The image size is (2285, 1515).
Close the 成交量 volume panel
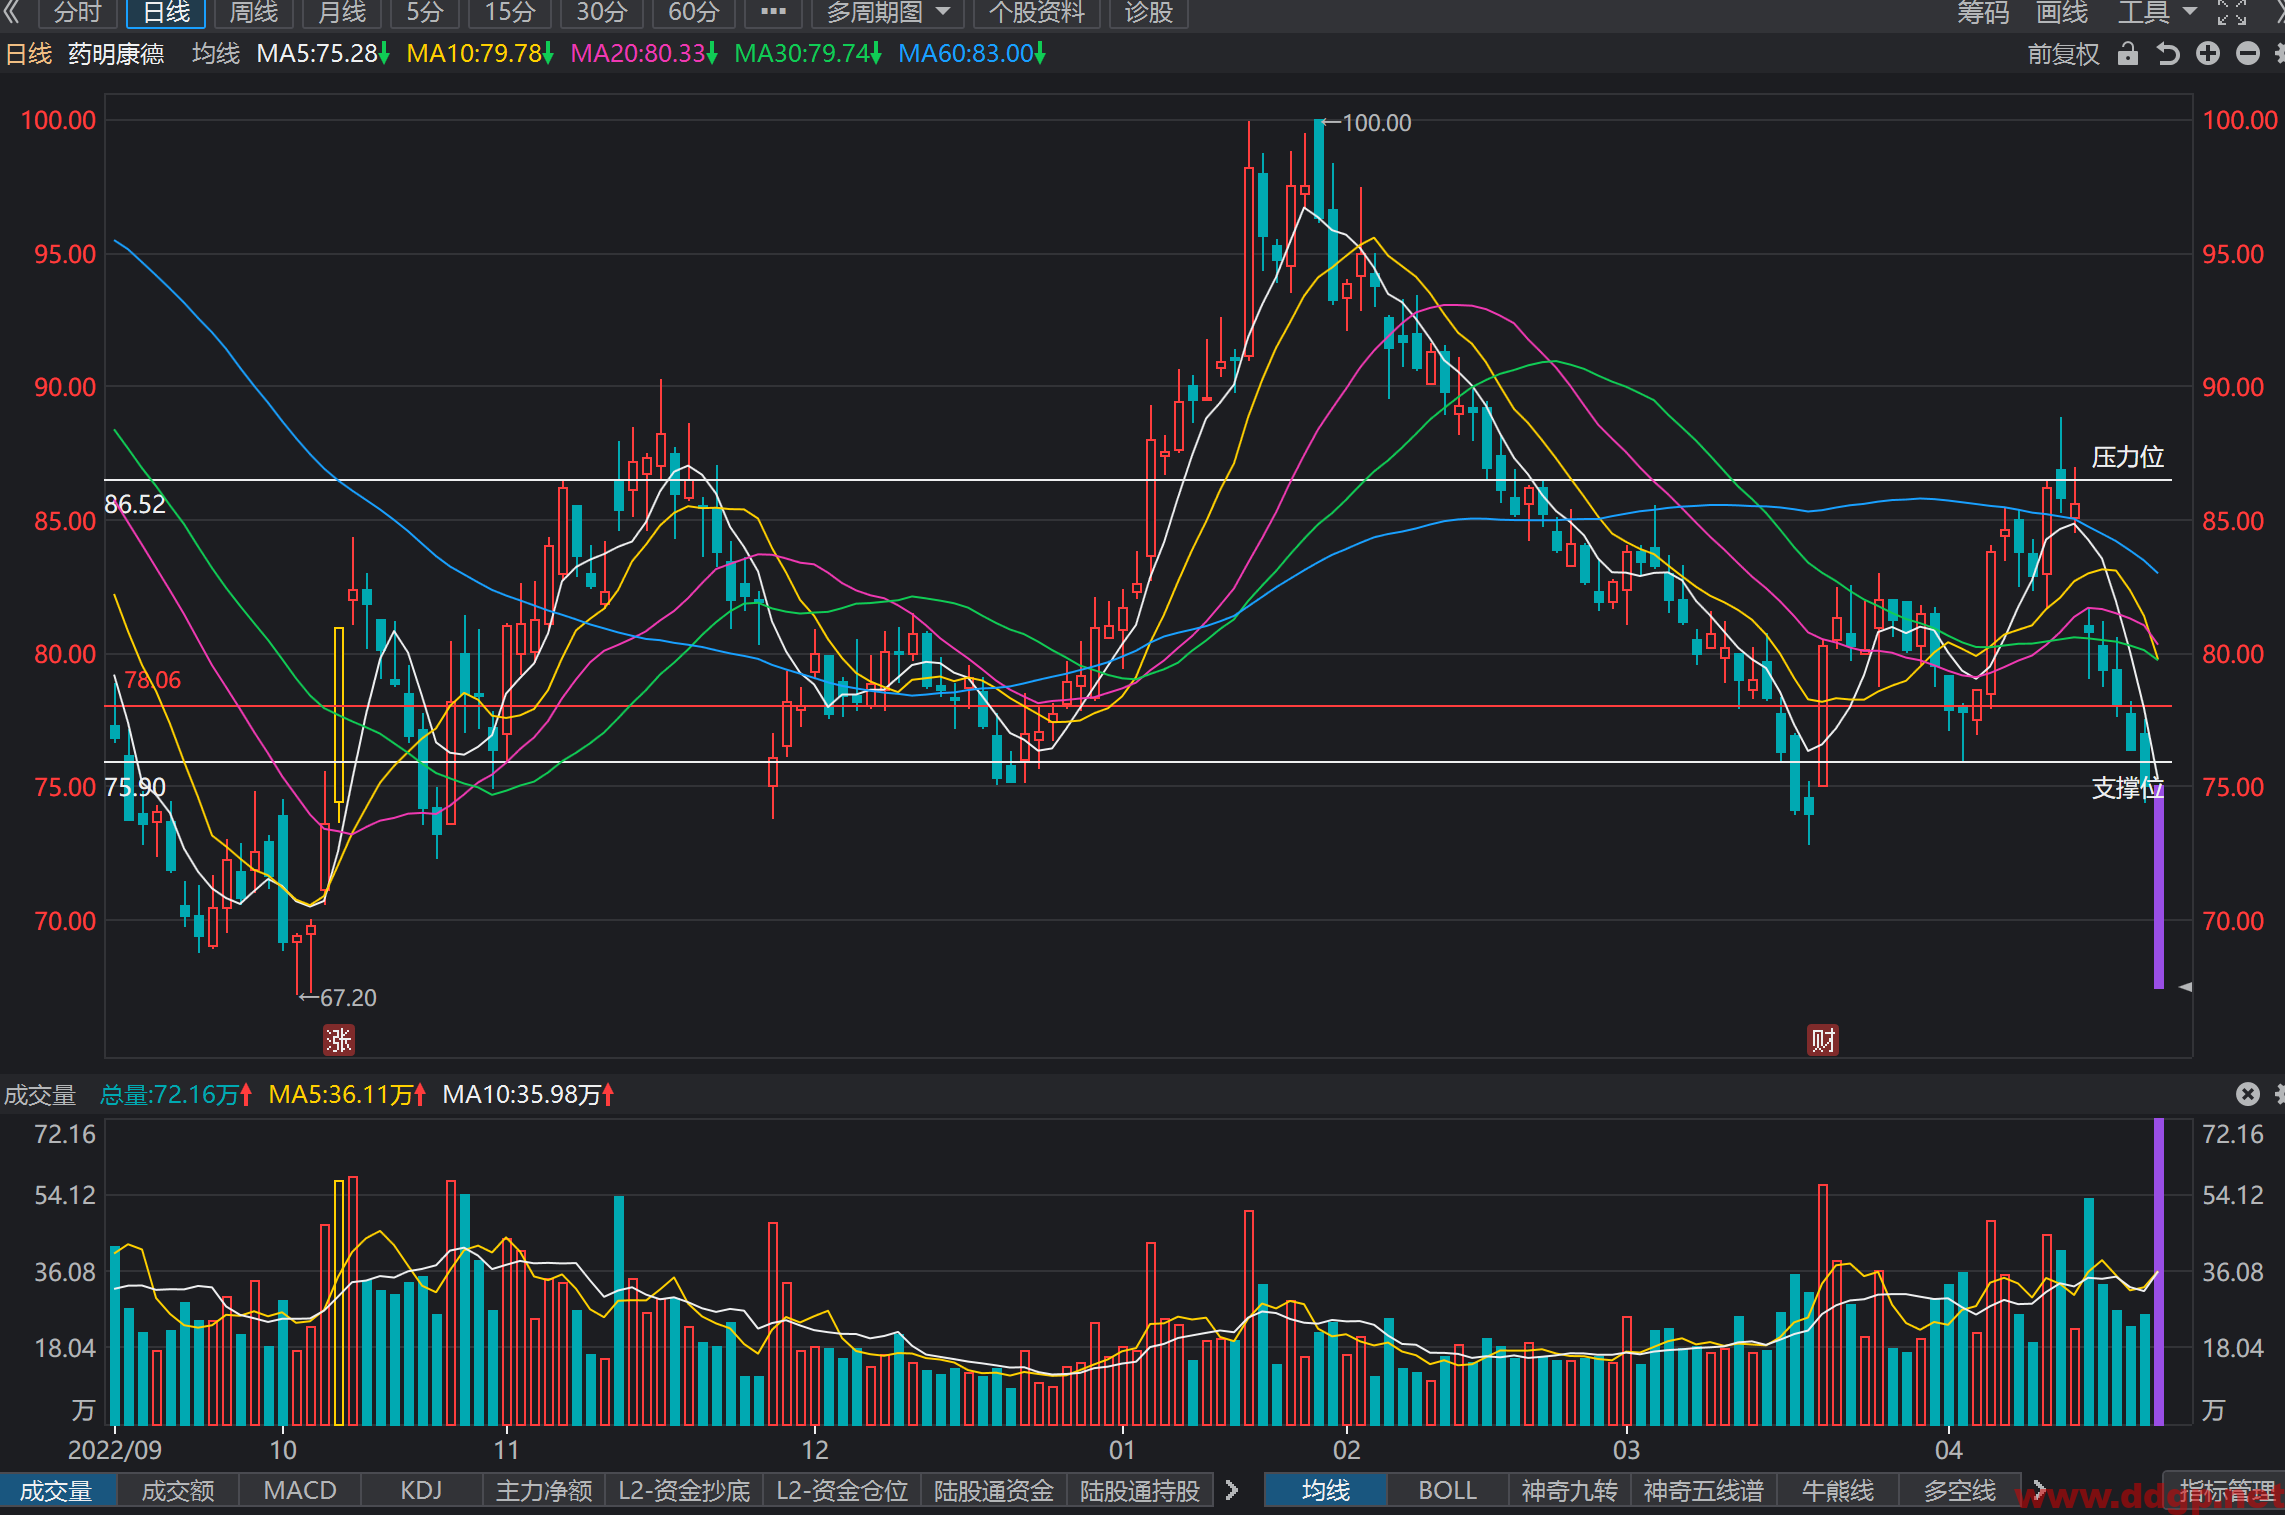click(2248, 1094)
